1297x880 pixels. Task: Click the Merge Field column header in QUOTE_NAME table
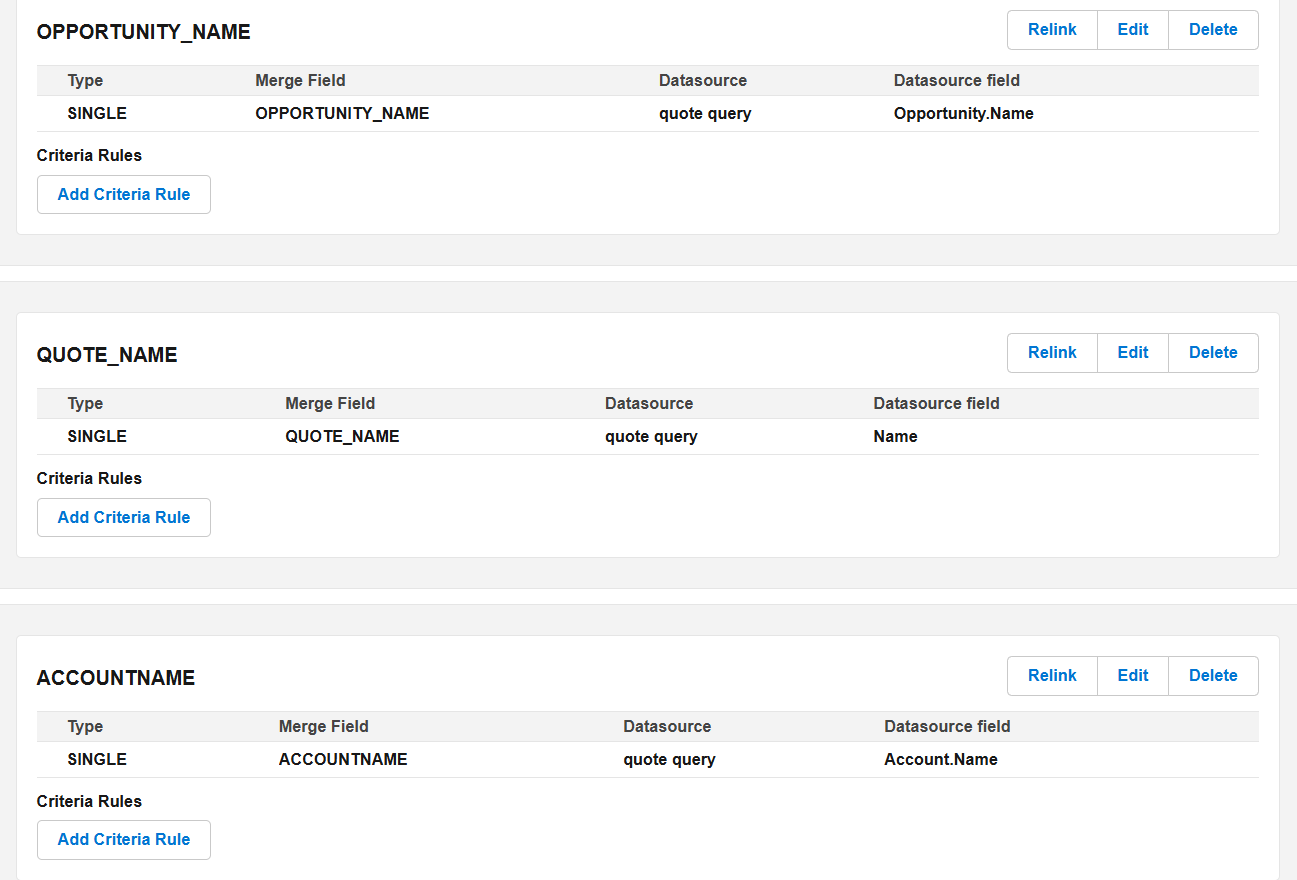tap(330, 404)
